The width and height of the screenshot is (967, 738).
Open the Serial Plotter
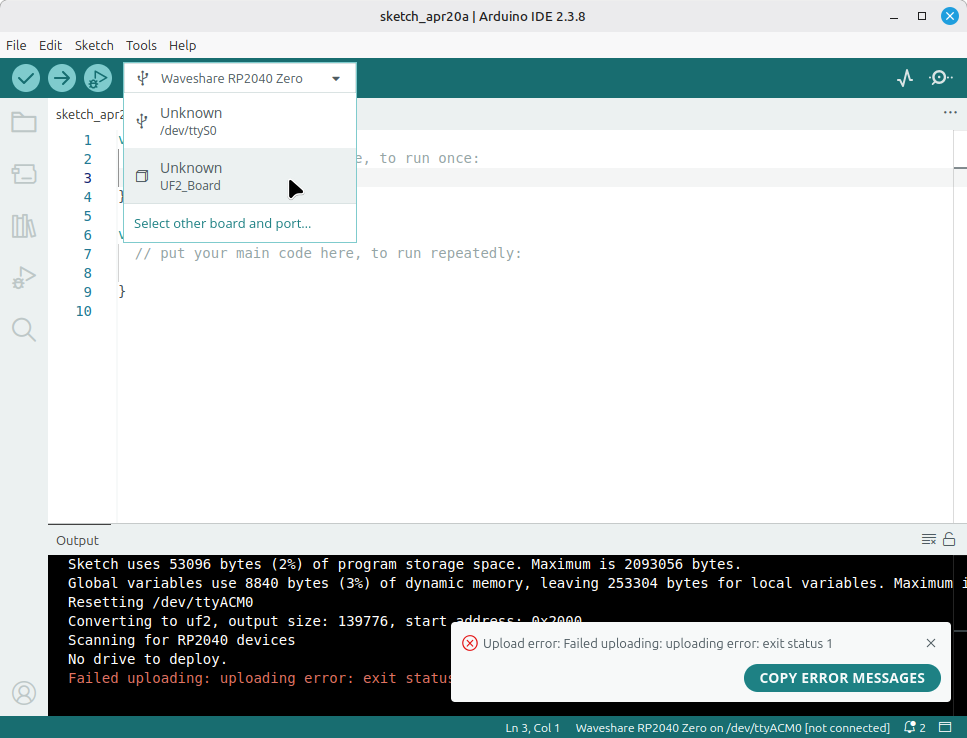[x=905, y=78]
